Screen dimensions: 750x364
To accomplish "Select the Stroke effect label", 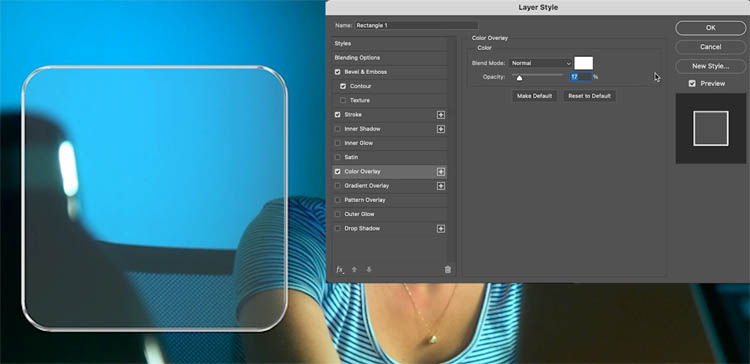I will coord(353,115).
